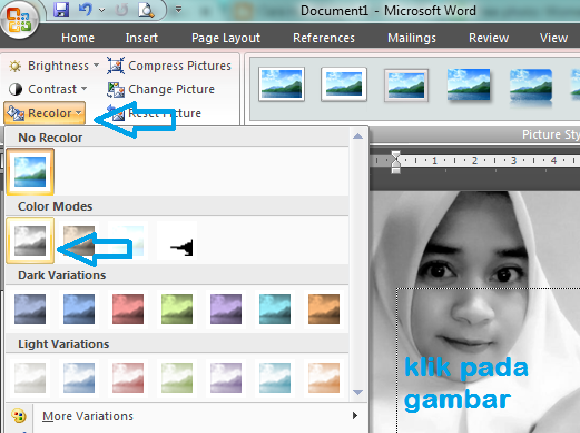Pick the green light variation
The image size is (580, 433).
tap(177, 378)
